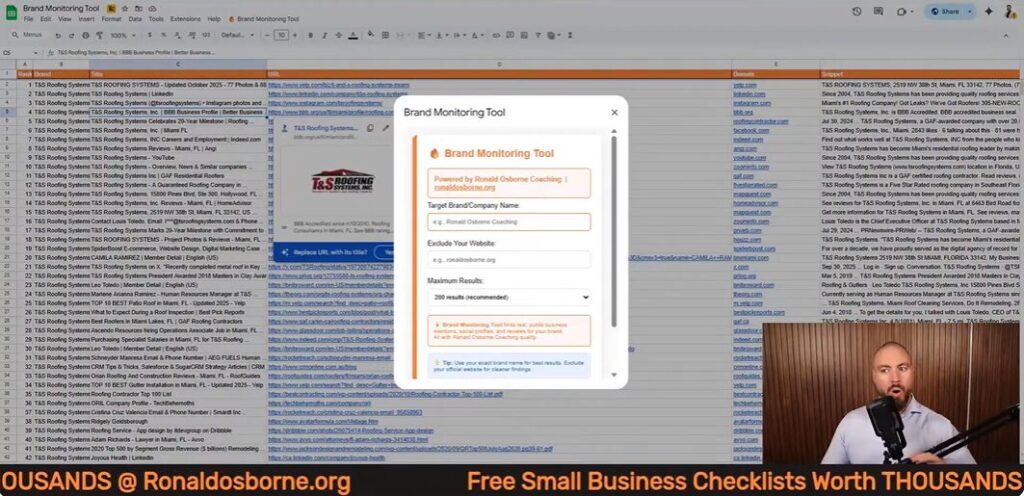Open the Insert menu
Image resolution: width=1024 pixels, height=496 pixels.
pyautogui.click(x=86, y=19)
